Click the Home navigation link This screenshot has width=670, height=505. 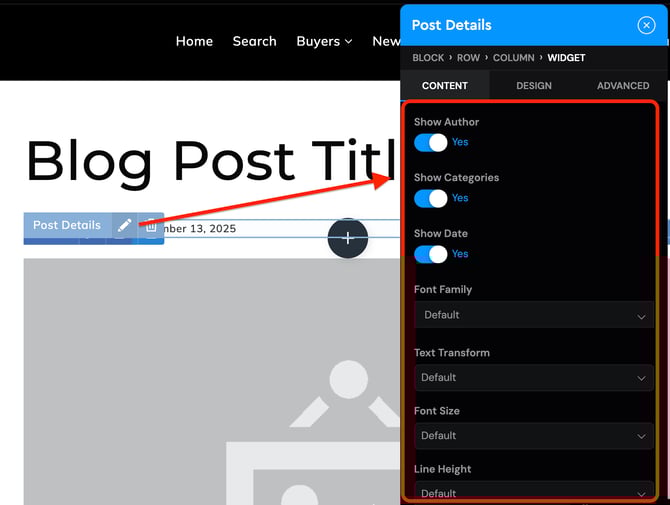tap(194, 41)
